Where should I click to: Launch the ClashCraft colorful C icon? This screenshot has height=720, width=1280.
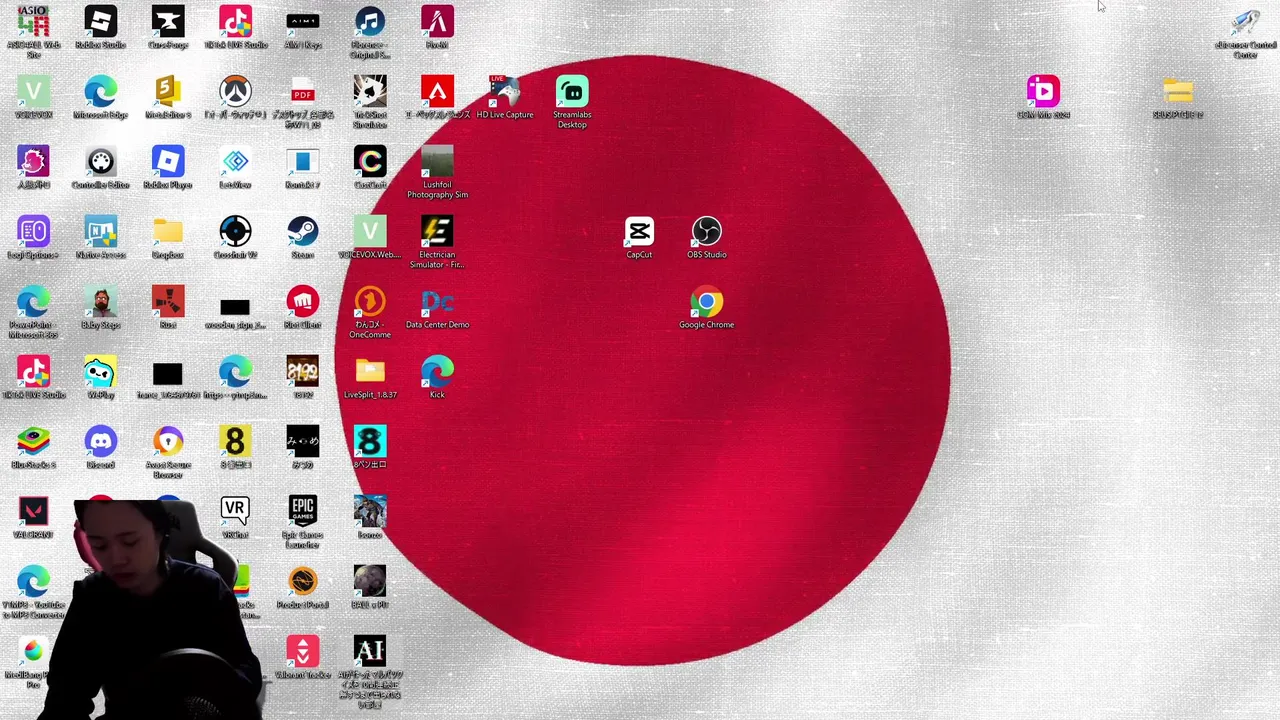pyautogui.click(x=370, y=167)
